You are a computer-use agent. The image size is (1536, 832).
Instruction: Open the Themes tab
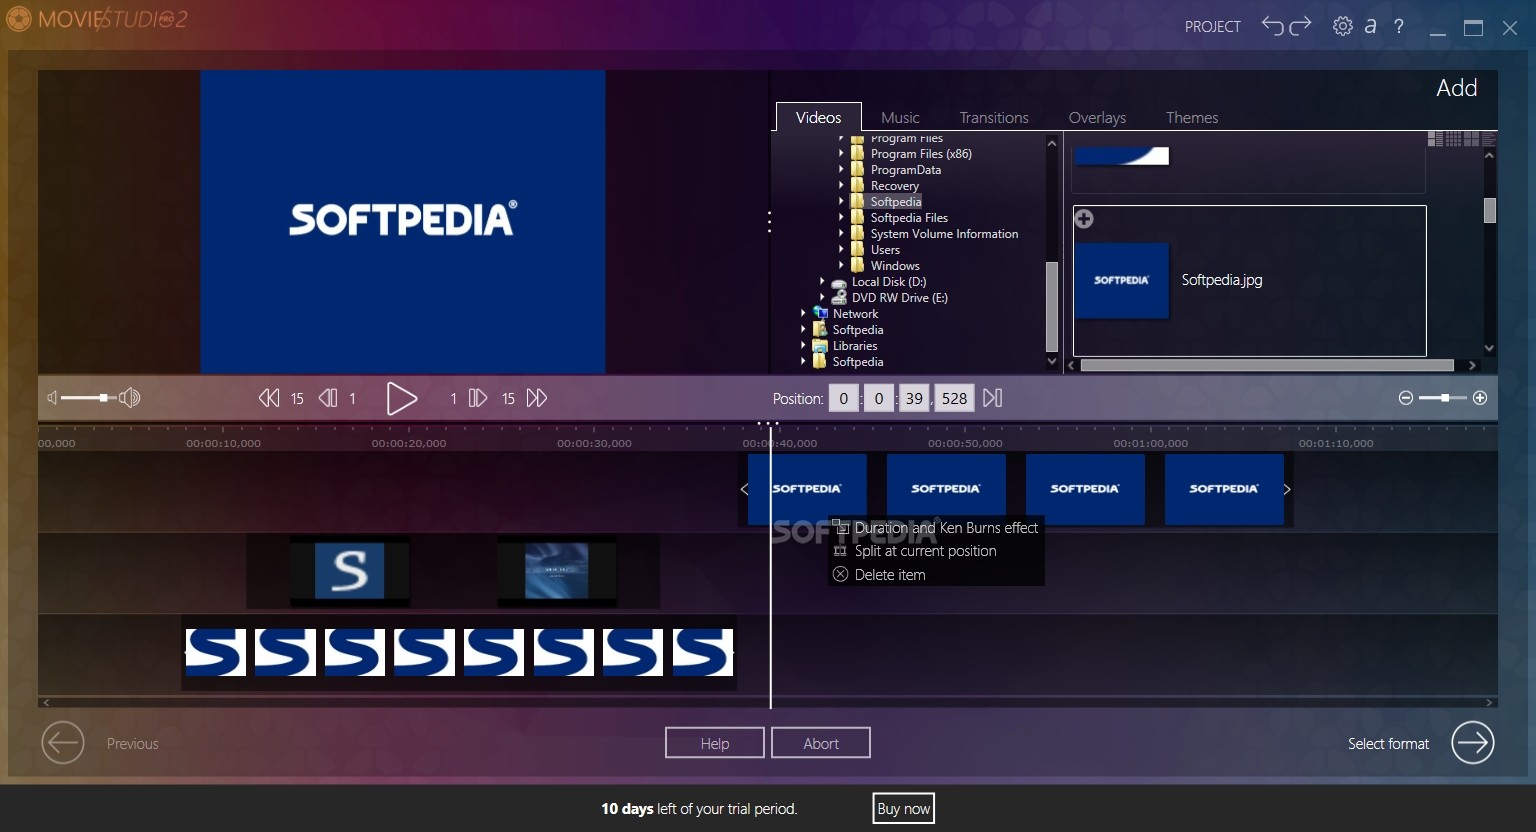pyautogui.click(x=1192, y=117)
